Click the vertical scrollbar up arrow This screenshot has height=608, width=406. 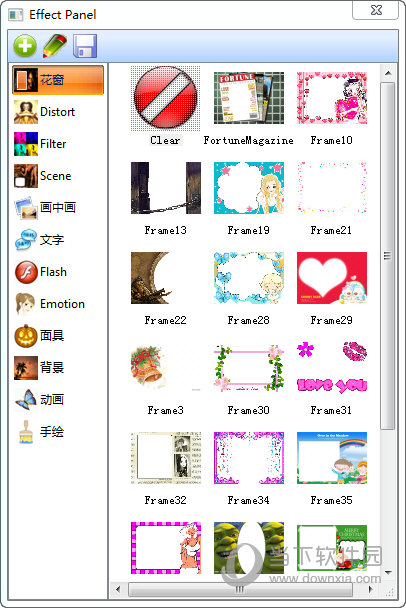point(388,73)
